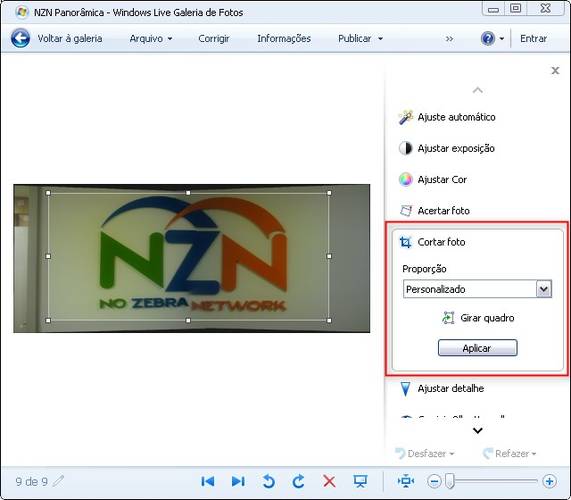Screen dimensions: 571x500
Task: Click the bottom-right crop handle
Action: tap(329, 320)
